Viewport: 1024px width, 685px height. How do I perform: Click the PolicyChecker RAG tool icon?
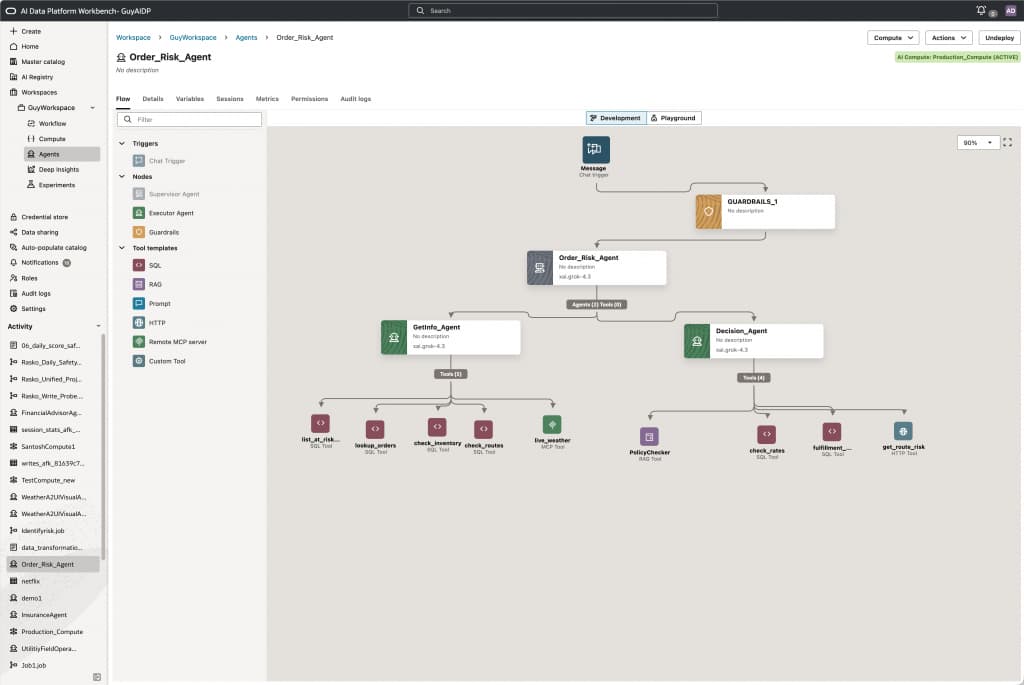649,436
